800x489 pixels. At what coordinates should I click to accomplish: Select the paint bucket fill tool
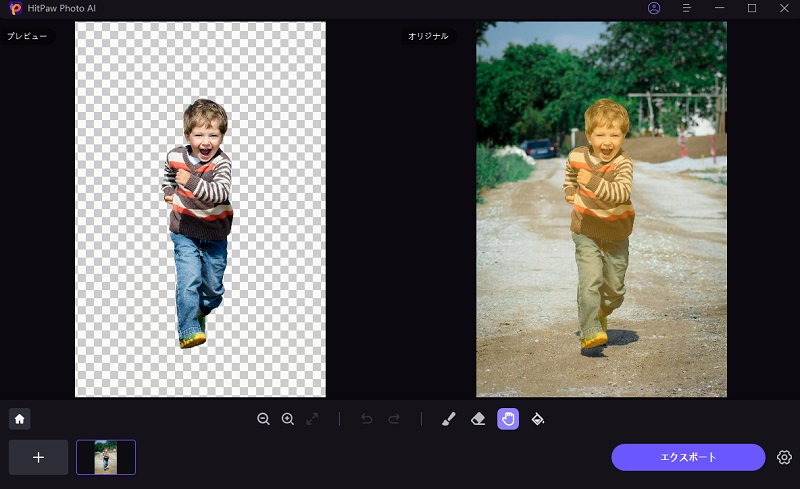(x=538, y=419)
